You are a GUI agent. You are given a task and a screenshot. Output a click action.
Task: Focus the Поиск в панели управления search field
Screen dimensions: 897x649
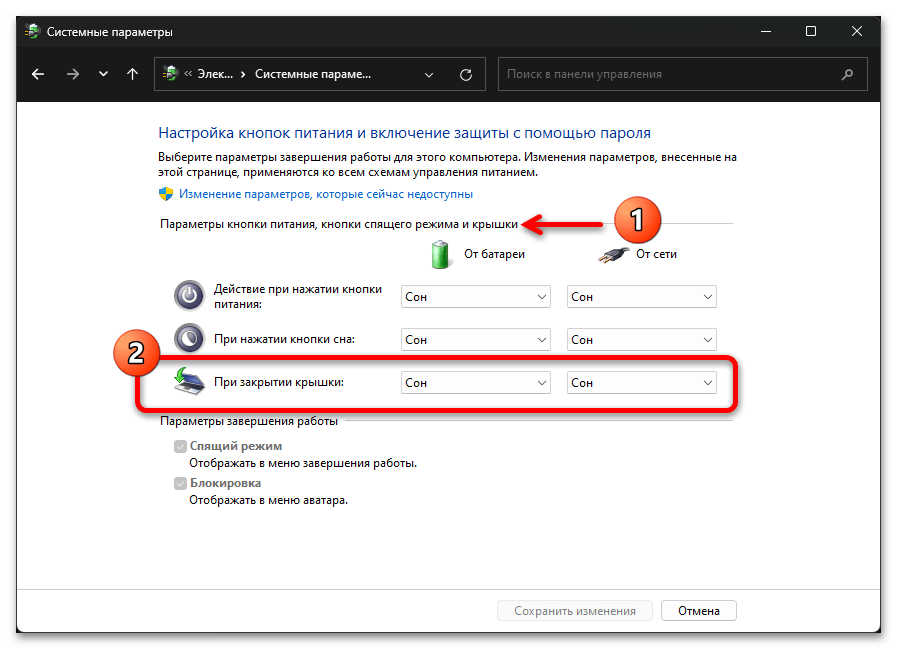pos(682,74)
